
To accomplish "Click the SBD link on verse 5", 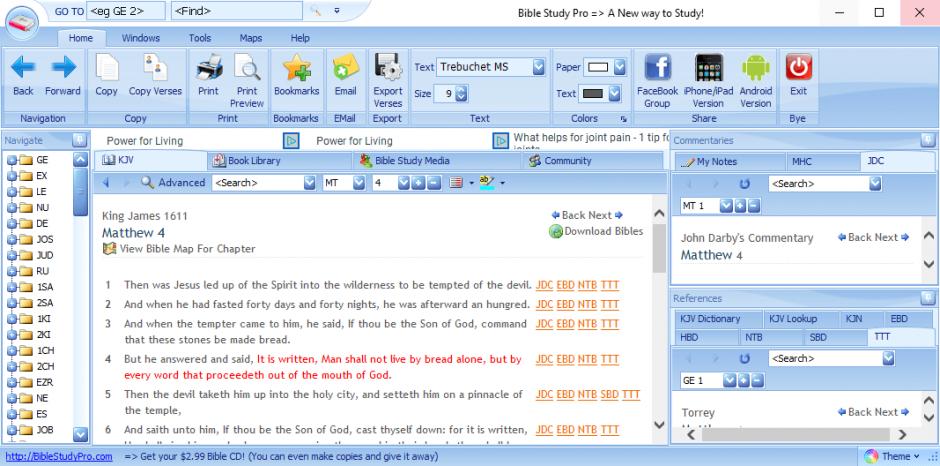I will click(609, 395).
